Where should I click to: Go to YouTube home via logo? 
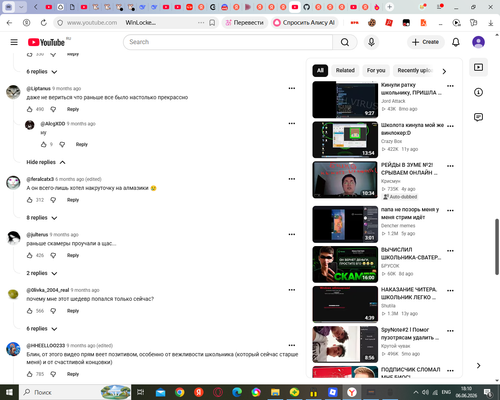tap(46, 42)
